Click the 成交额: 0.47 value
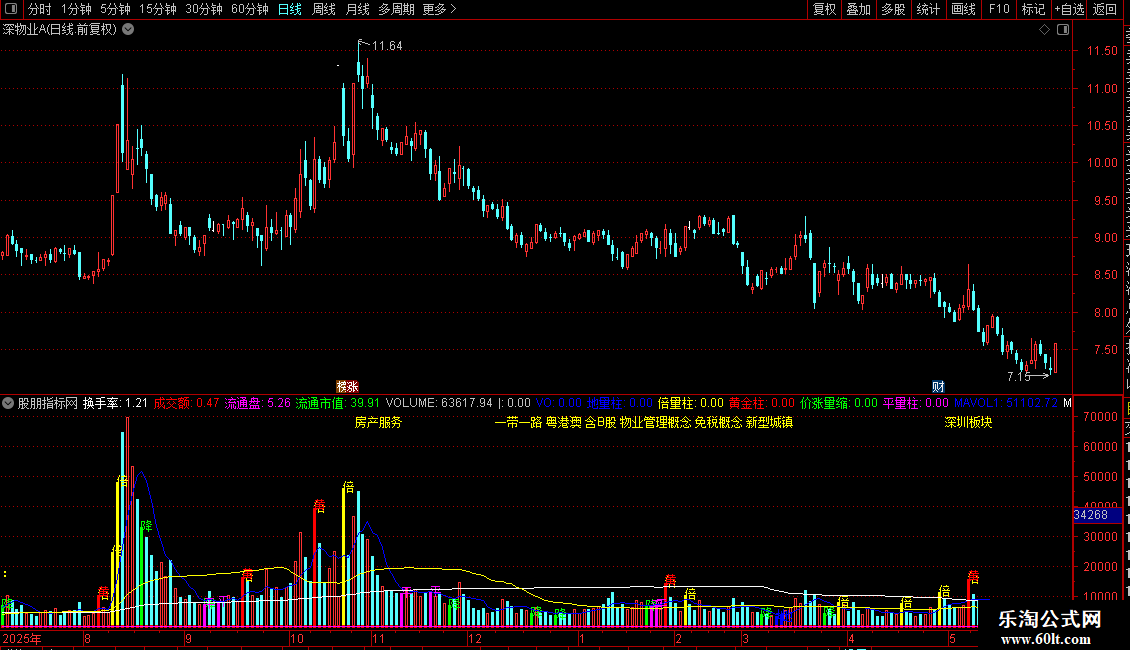1130x650 pixels. pos(186,404)
